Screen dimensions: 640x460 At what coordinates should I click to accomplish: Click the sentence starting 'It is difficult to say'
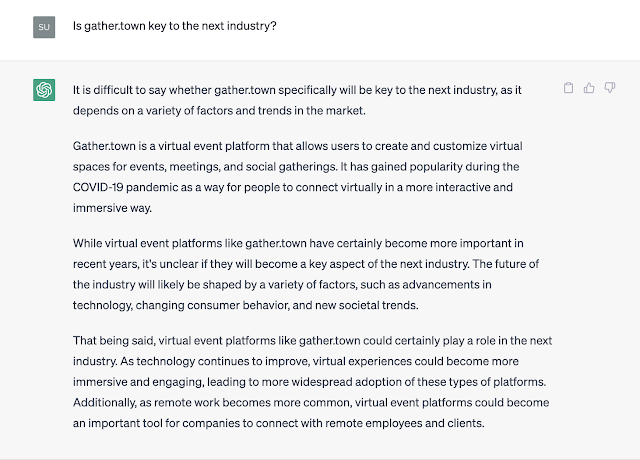(297, 100)
